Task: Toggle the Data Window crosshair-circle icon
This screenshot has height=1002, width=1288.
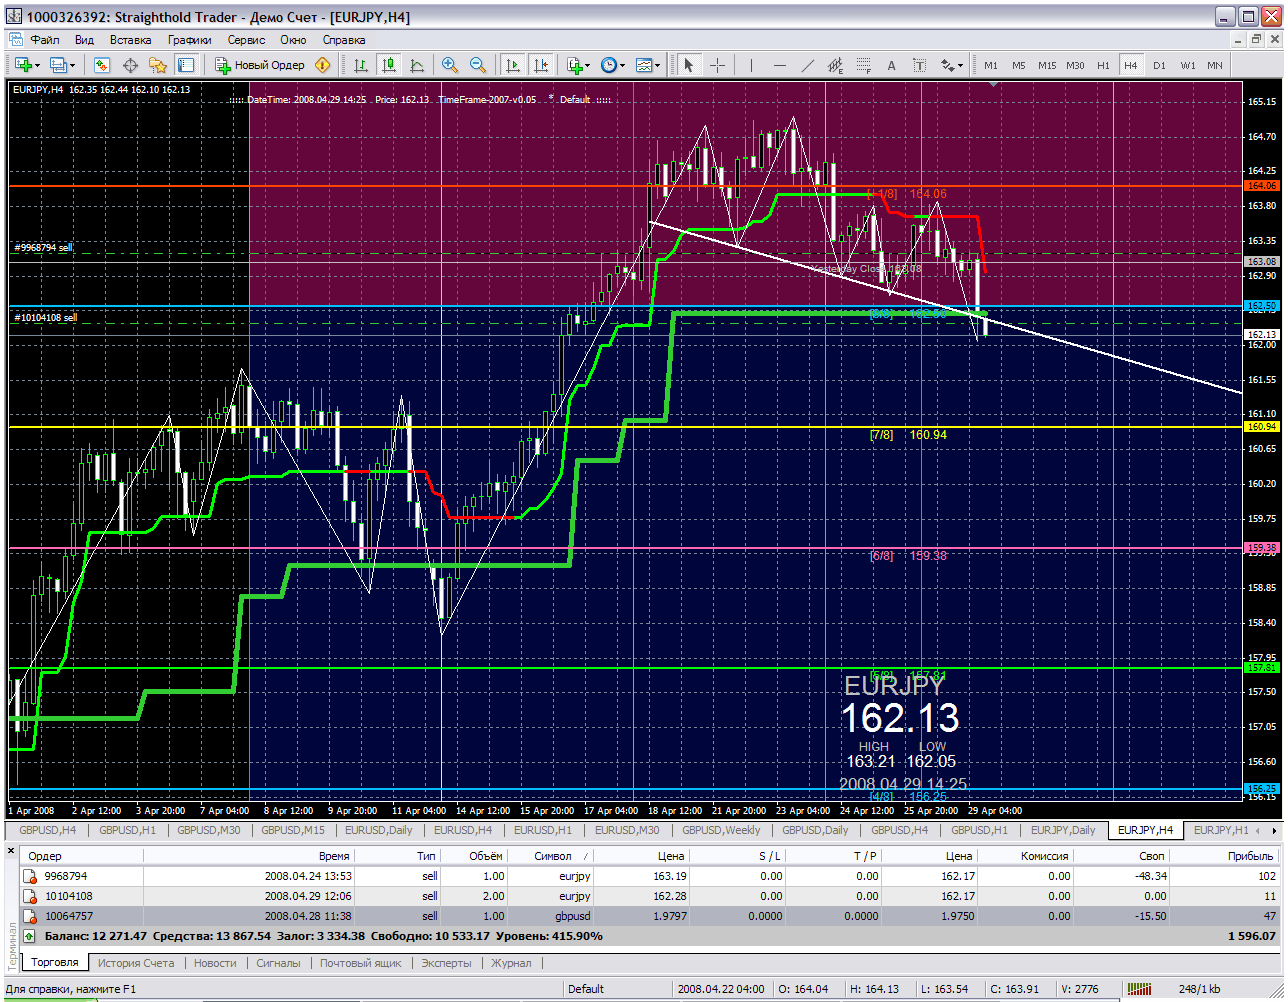Action: (130, 65)
